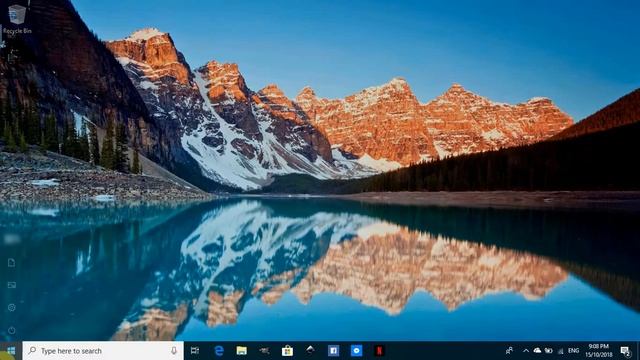Click the Power icon in Start rail
Image resolution: width=640 pixels, height=360 pixels.
(x=11, y=330)
